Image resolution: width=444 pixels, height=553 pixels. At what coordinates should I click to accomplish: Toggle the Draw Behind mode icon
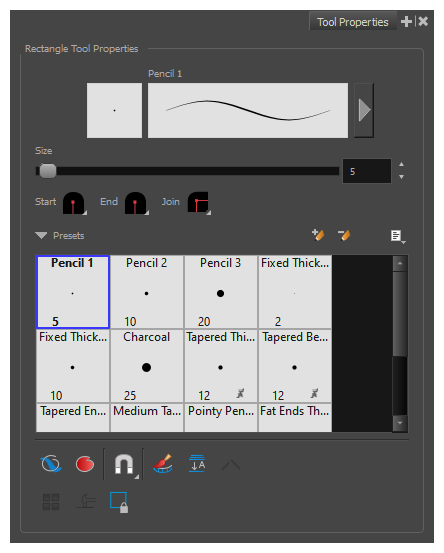pos(51,463)
